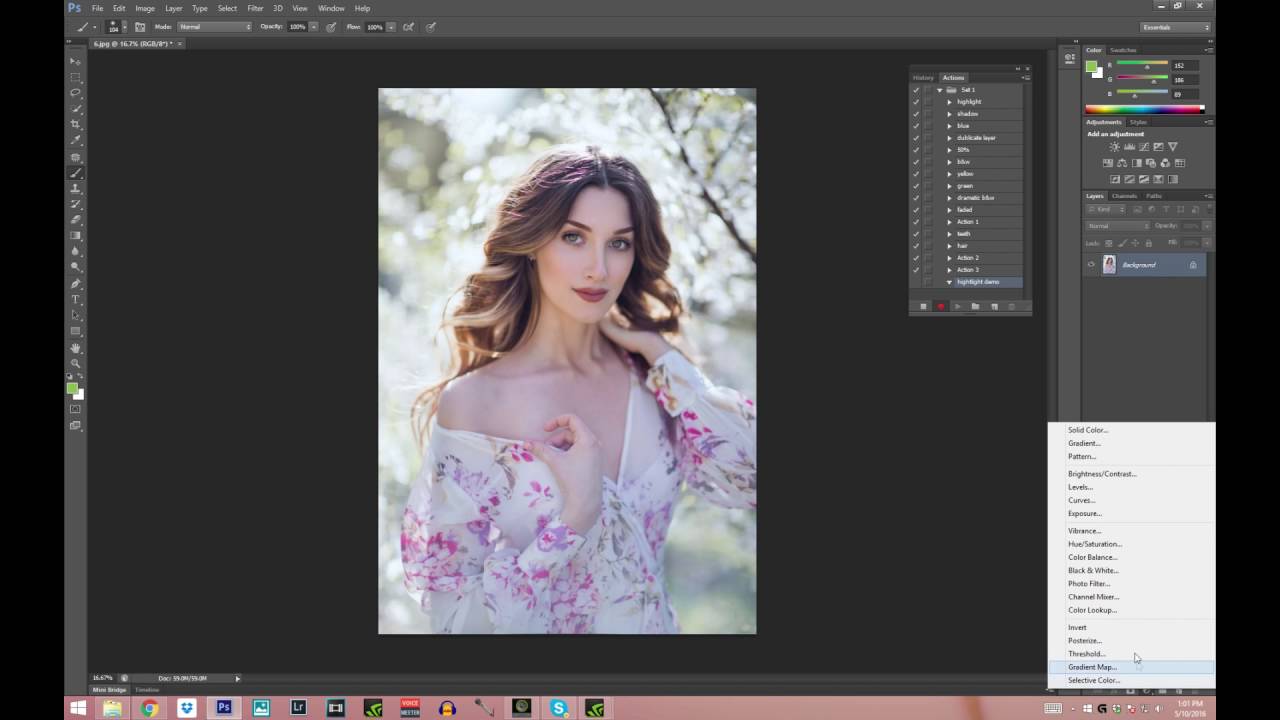Click the stop recording button in Actions

pos(923,306)
